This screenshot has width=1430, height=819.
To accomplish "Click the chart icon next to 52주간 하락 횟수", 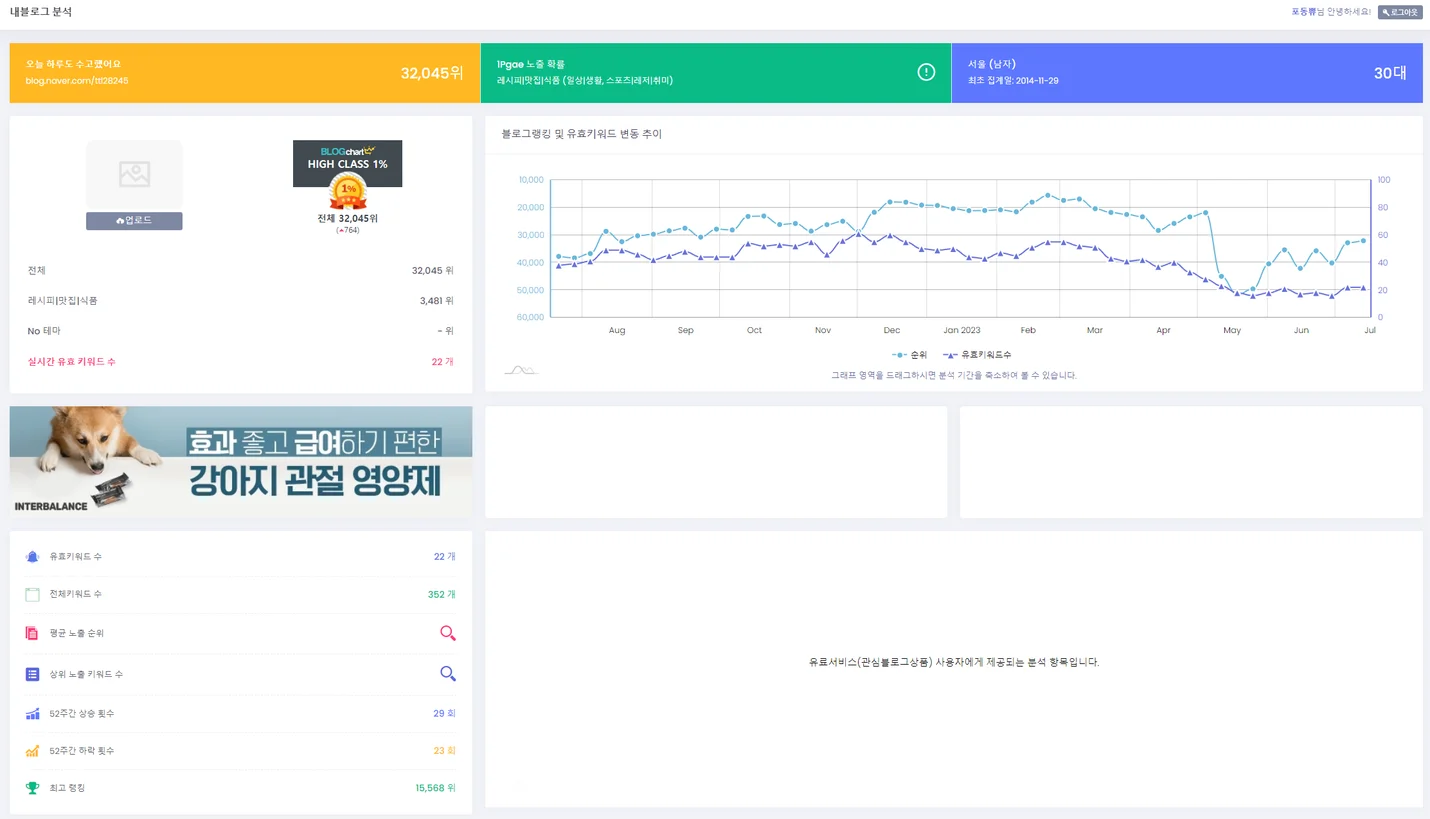I will [x=32, y=750].
